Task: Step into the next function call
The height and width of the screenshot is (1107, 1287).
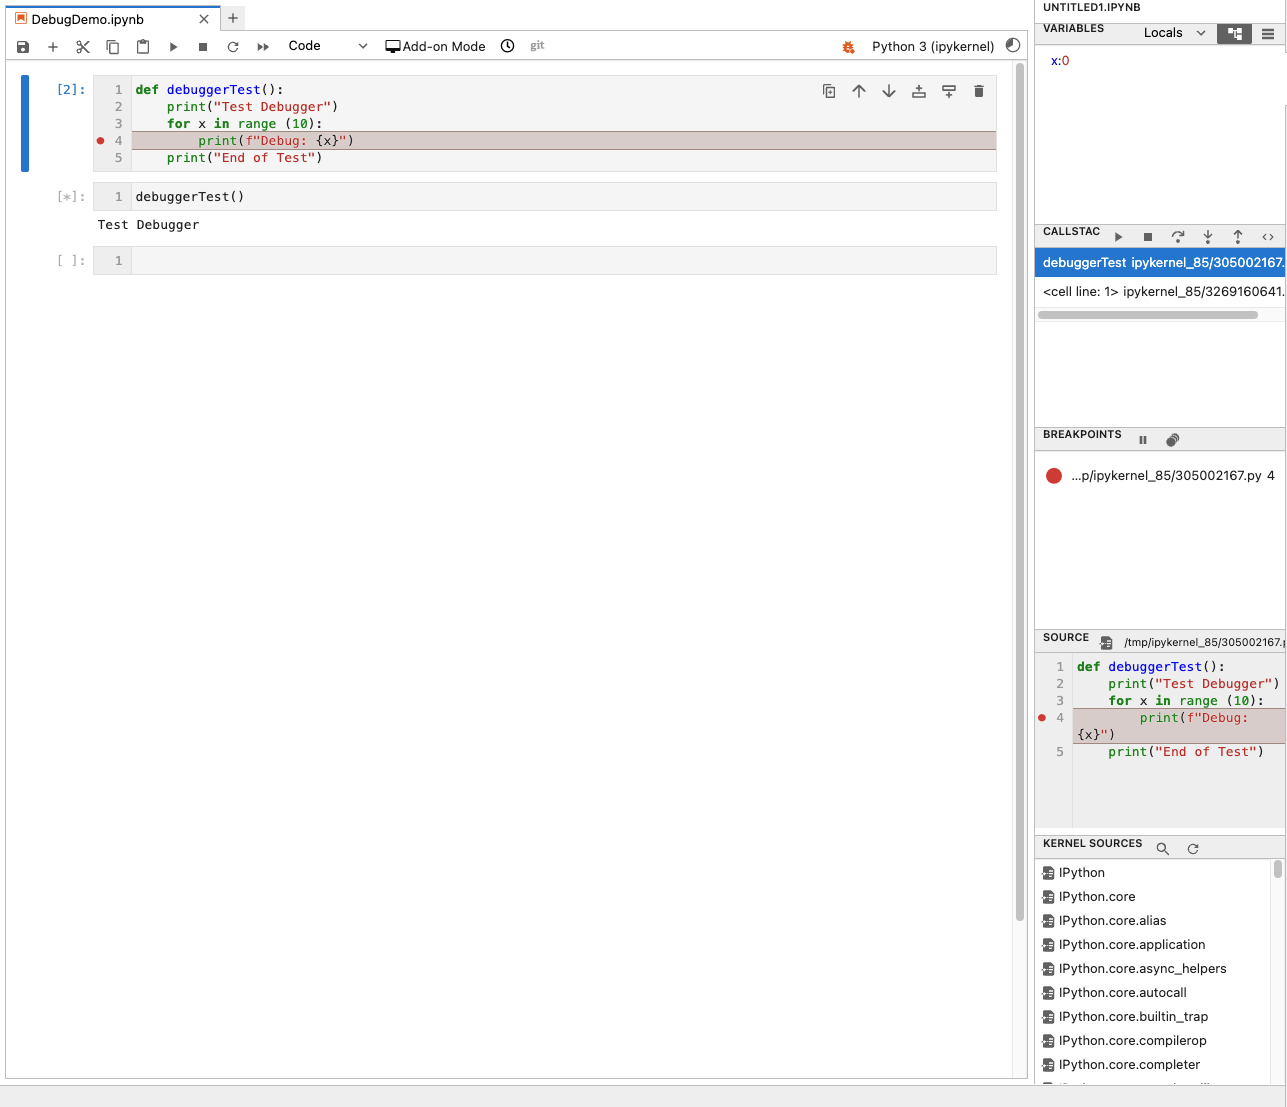Action: tap(1207, 237)
